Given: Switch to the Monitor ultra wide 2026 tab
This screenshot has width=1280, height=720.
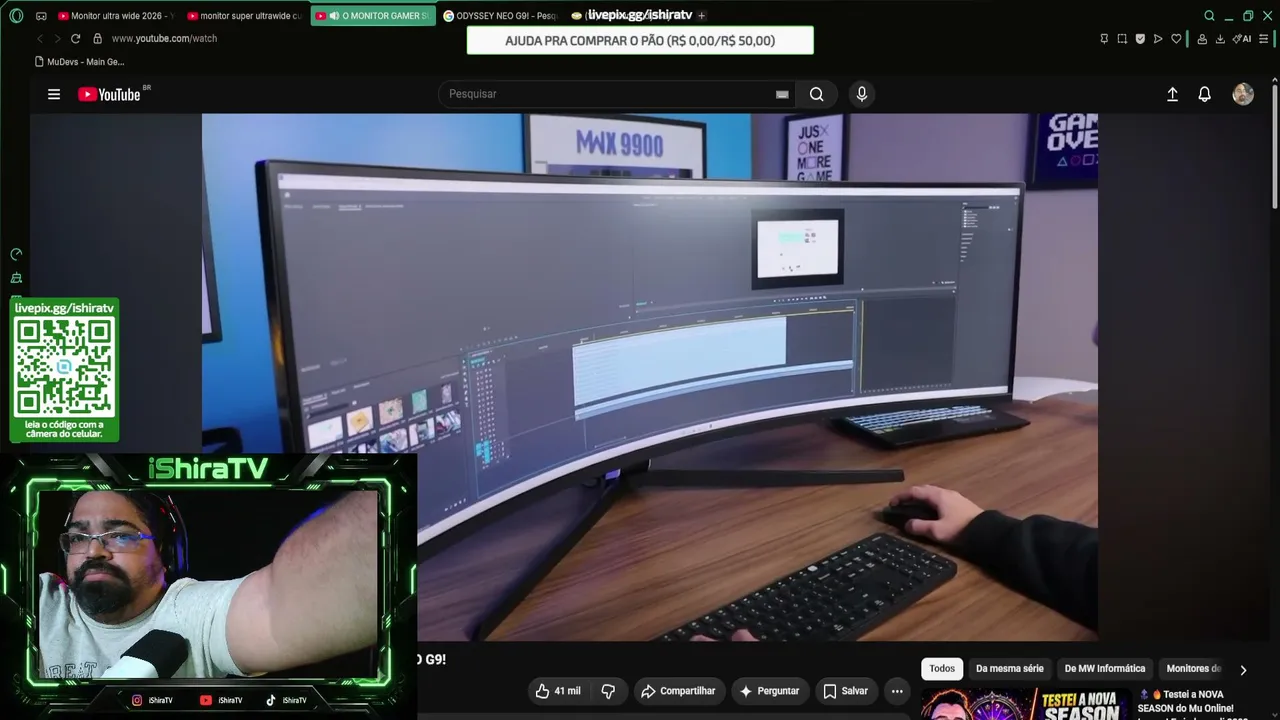Looking at the screenshot, I should tap(115, 16).
